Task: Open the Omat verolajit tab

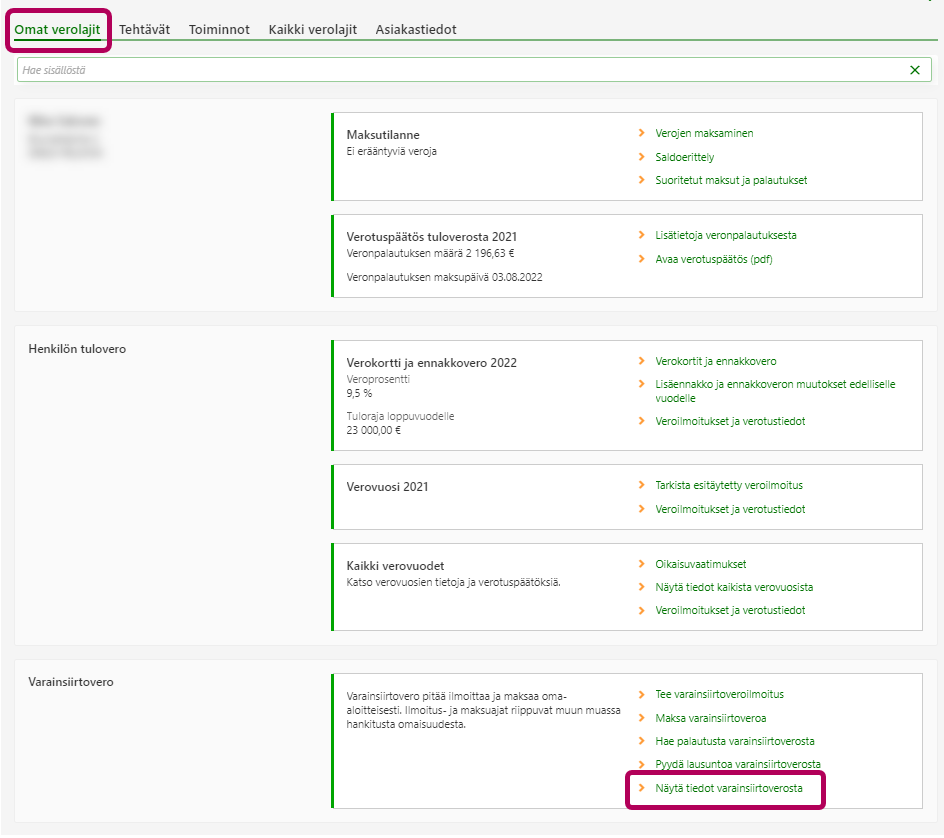Action: 57,30
